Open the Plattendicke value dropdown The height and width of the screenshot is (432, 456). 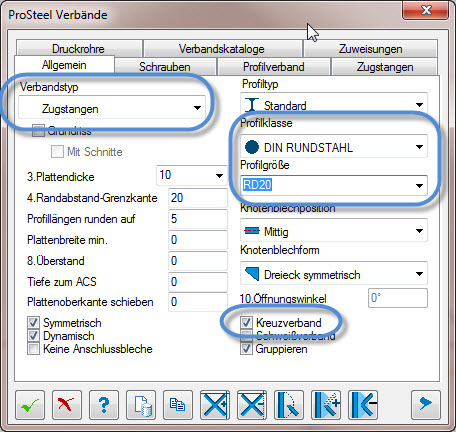click(192, 175)
